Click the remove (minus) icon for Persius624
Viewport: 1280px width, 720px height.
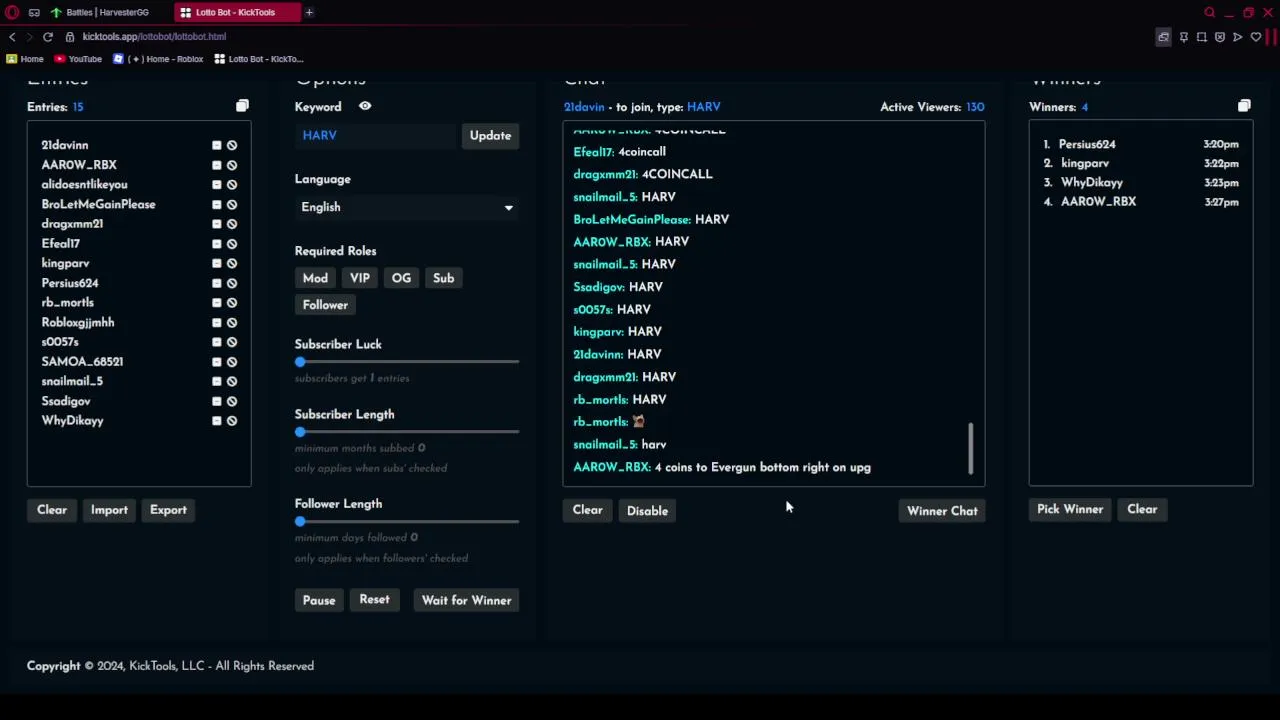click(216, 283)
